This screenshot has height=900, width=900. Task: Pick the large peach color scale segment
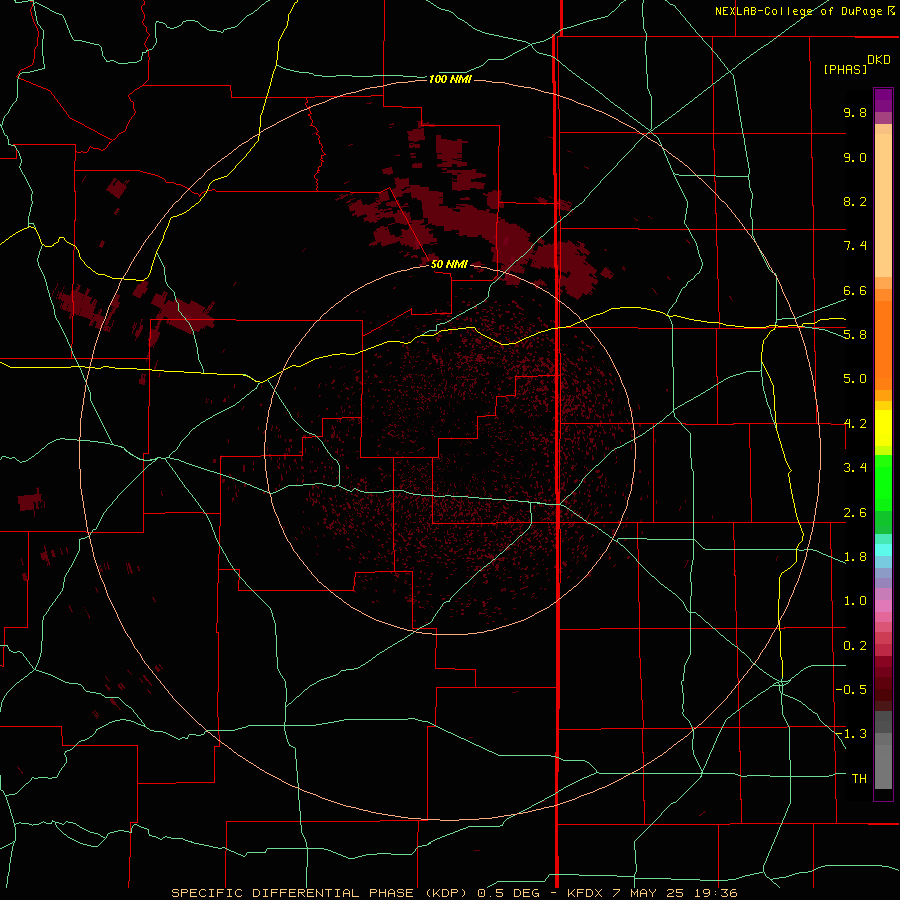pos(883,205)
